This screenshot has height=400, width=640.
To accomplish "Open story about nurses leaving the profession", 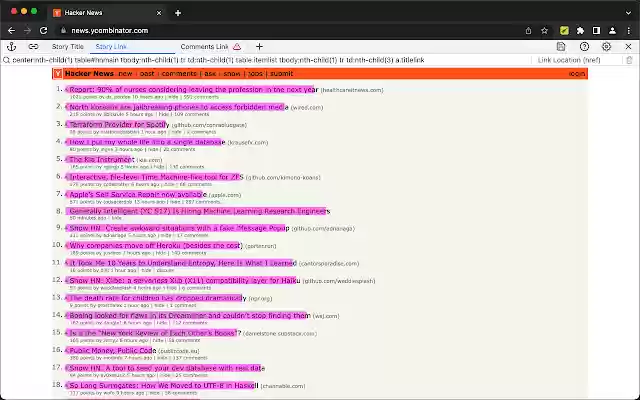I will [x=194, y=89].
